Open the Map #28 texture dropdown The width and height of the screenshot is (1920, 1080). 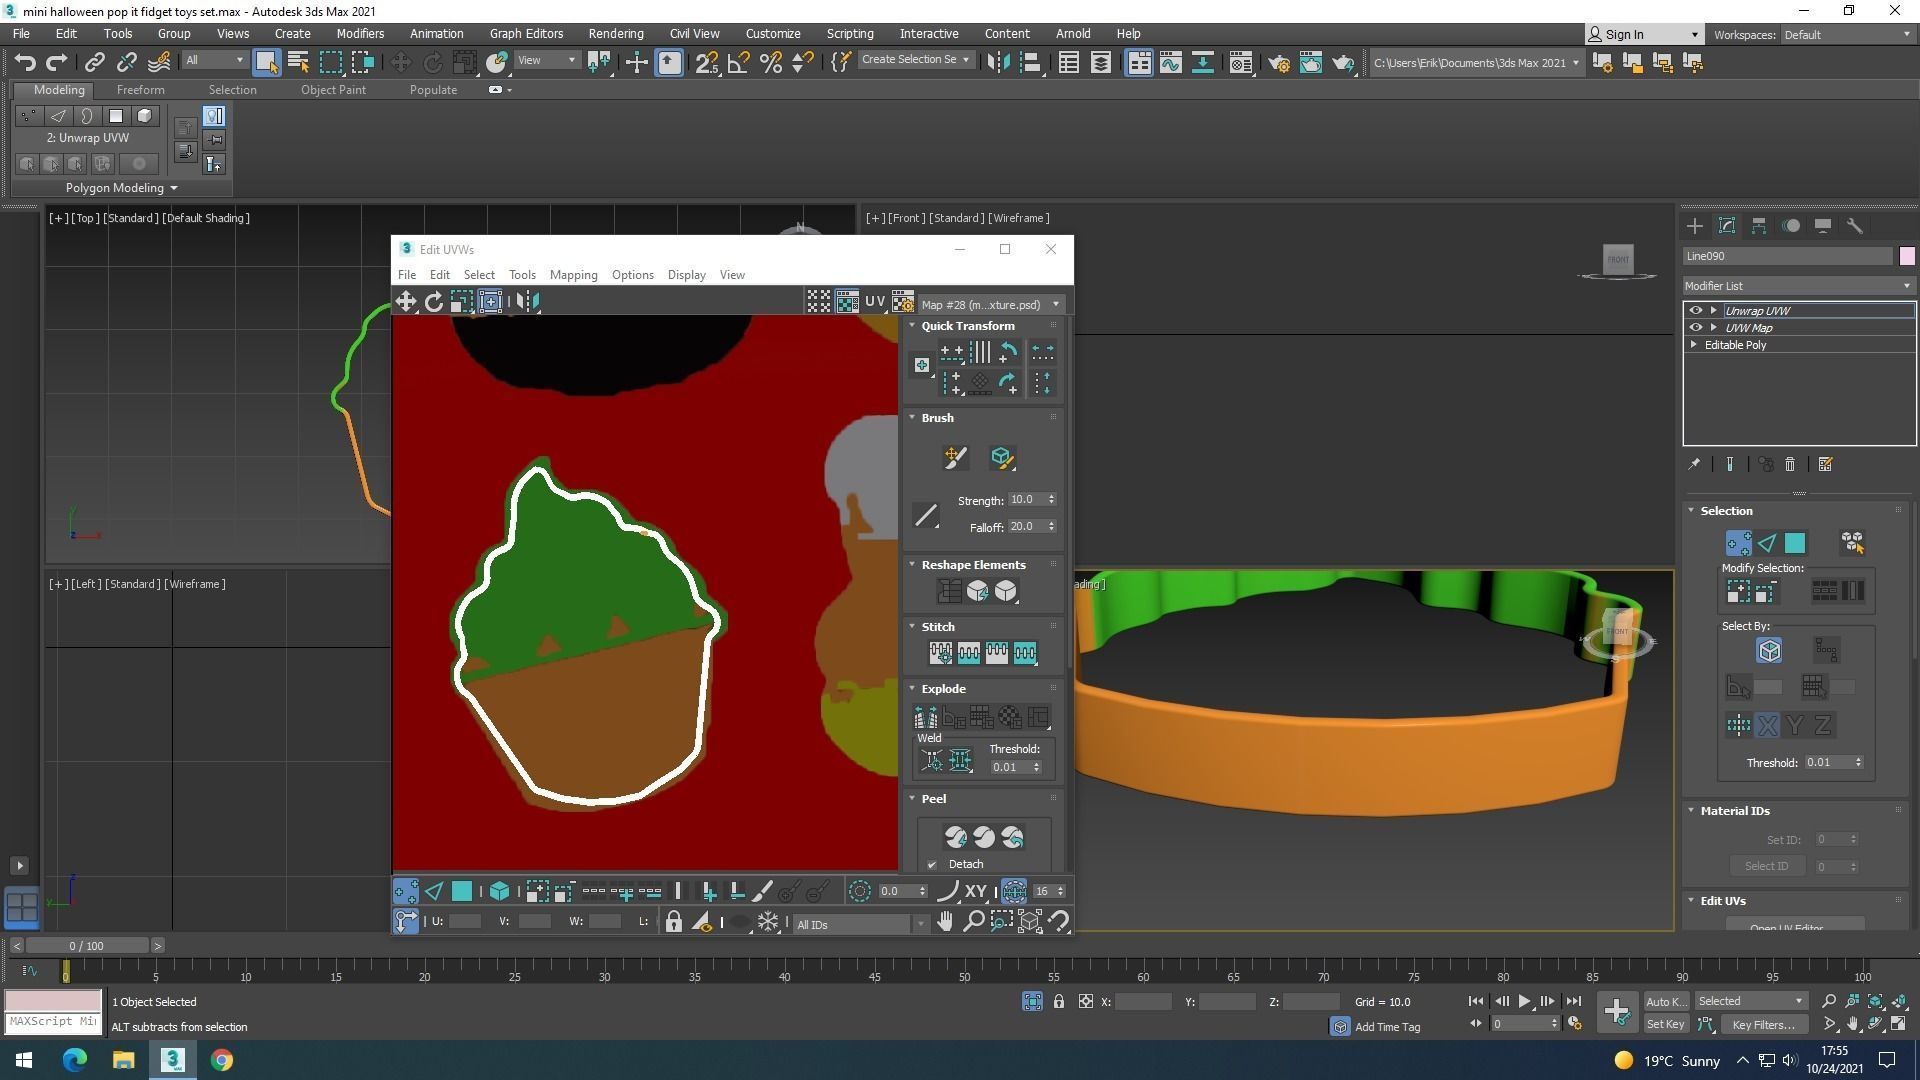point(990,305)
